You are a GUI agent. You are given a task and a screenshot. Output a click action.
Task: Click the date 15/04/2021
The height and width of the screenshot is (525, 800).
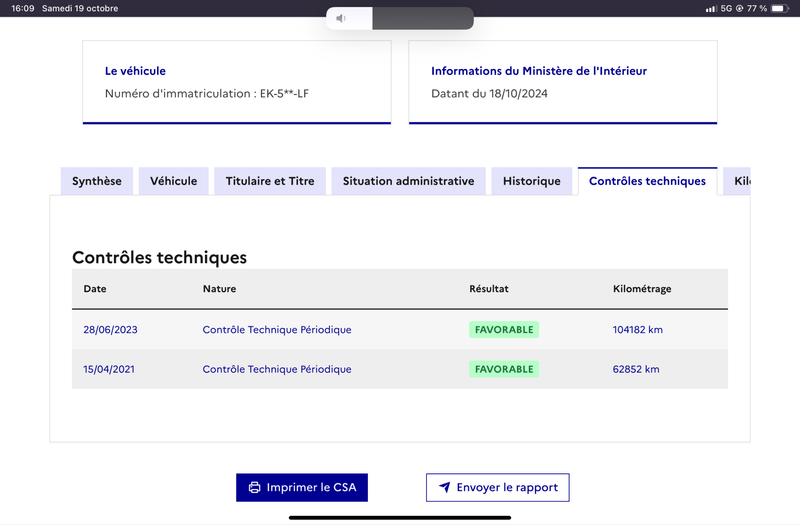click(x=109, y=369)
